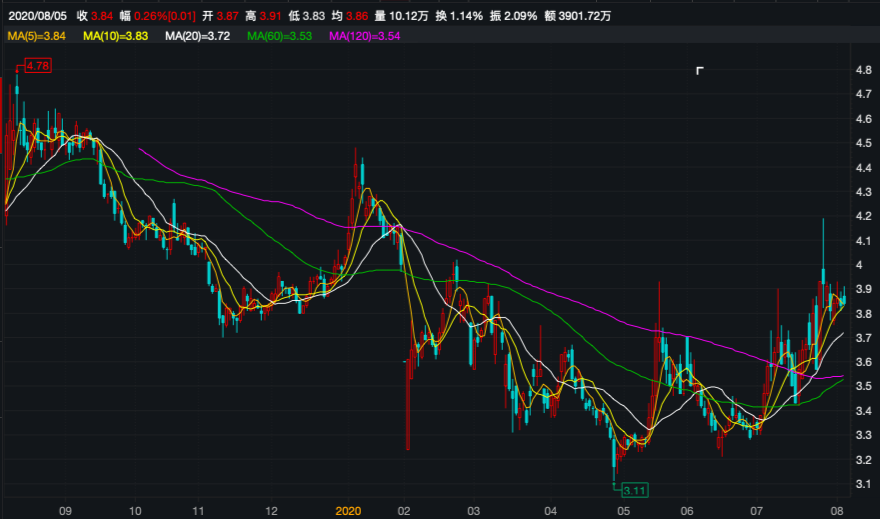
Task: Click the opening price 3.87 value
Action: coord(228,16)
